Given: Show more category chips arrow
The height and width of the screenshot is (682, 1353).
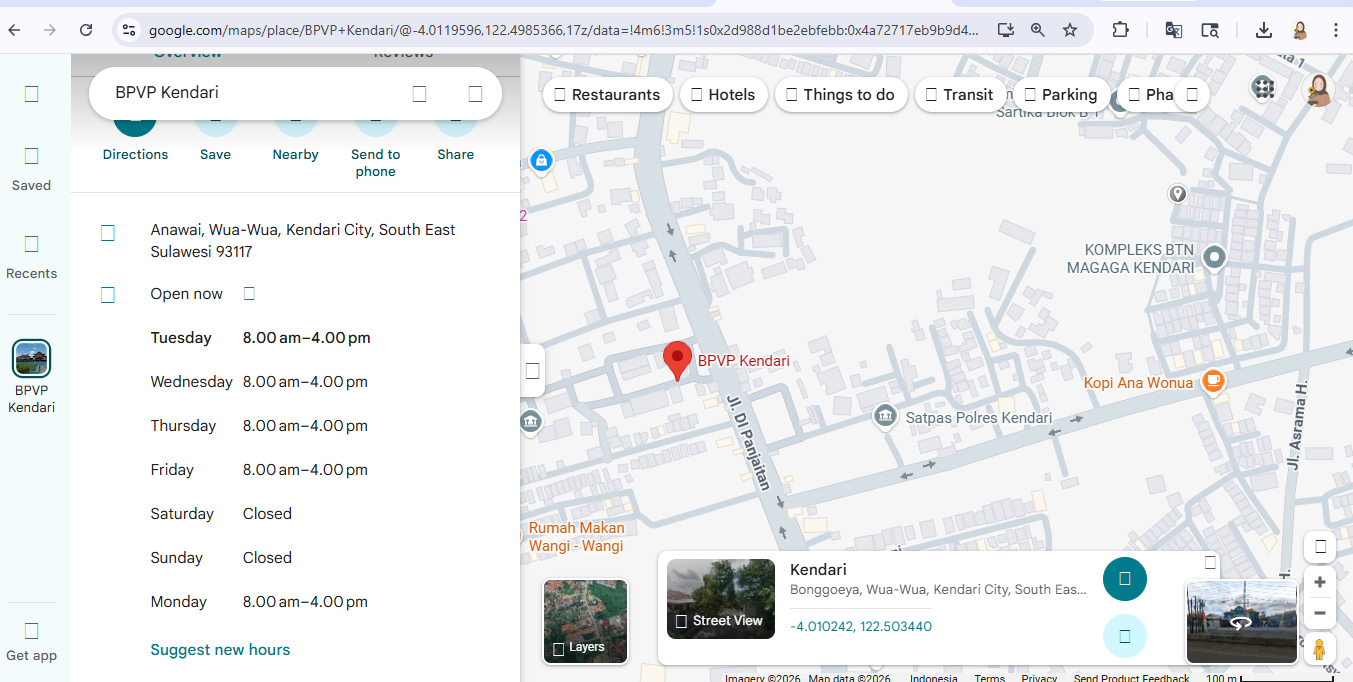Looking at the screenshot, I should [x=1192, y=95].
